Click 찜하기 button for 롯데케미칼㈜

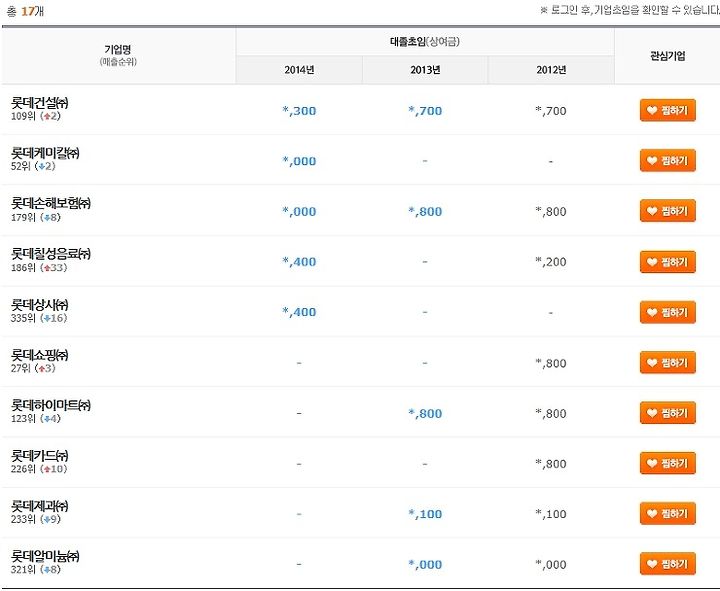[668, 161]
